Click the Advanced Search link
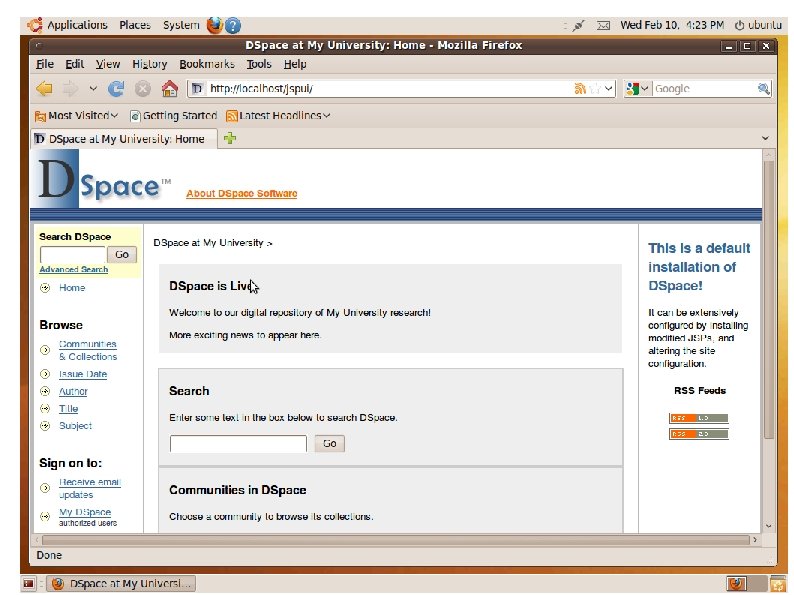Screen dimensions: 794x595 73,269
